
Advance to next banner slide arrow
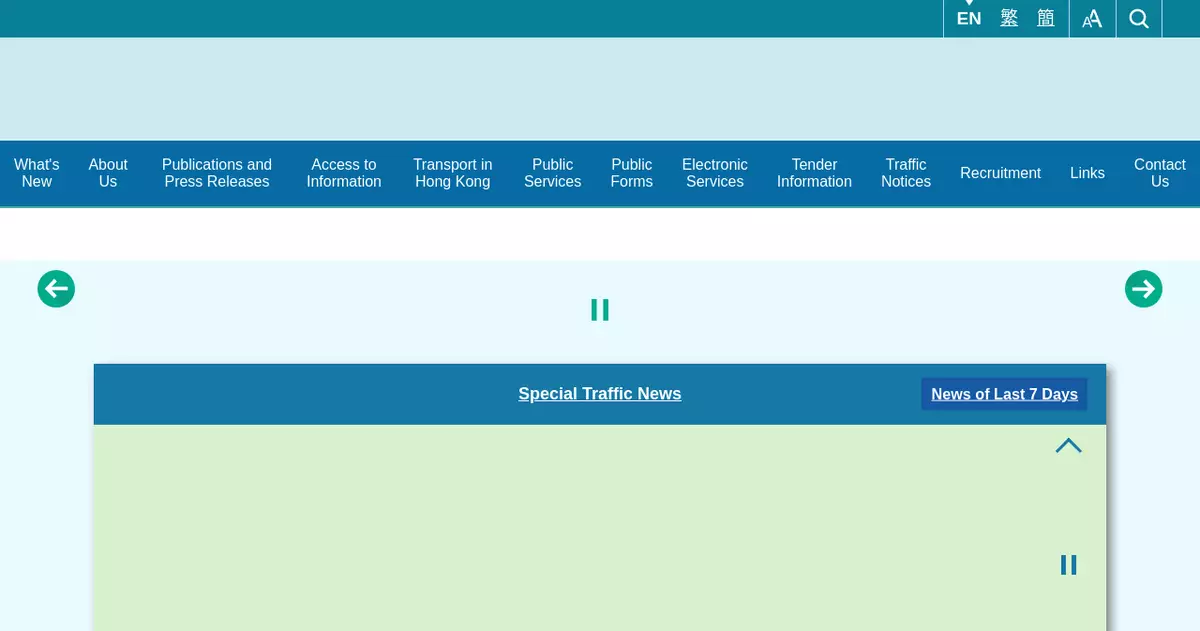pyautogui.click(x=1143, y=289)
